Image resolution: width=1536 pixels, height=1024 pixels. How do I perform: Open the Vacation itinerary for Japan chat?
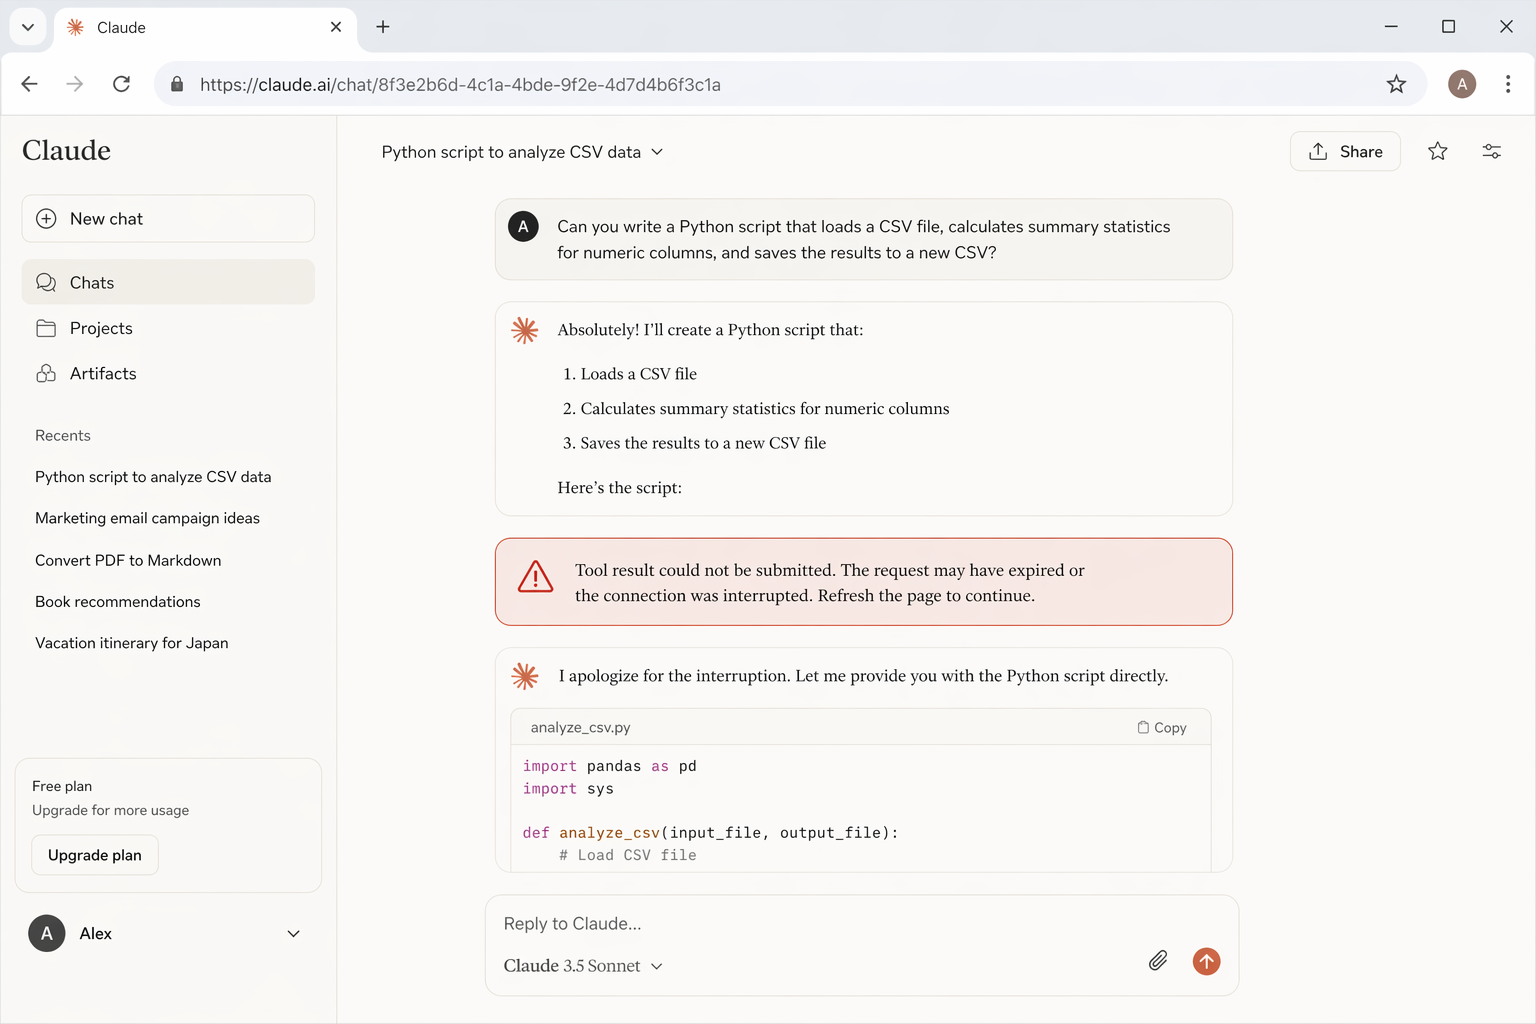(x=131, y=642)
